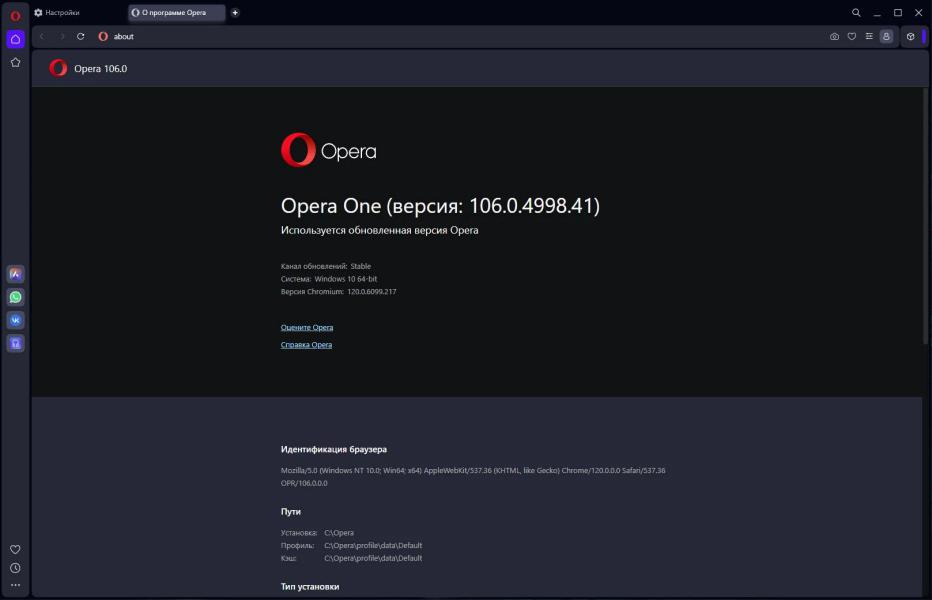The width and height of the screenshot is (932, 600).
Task: Open the user profile account icon
Action: [886, 36]
